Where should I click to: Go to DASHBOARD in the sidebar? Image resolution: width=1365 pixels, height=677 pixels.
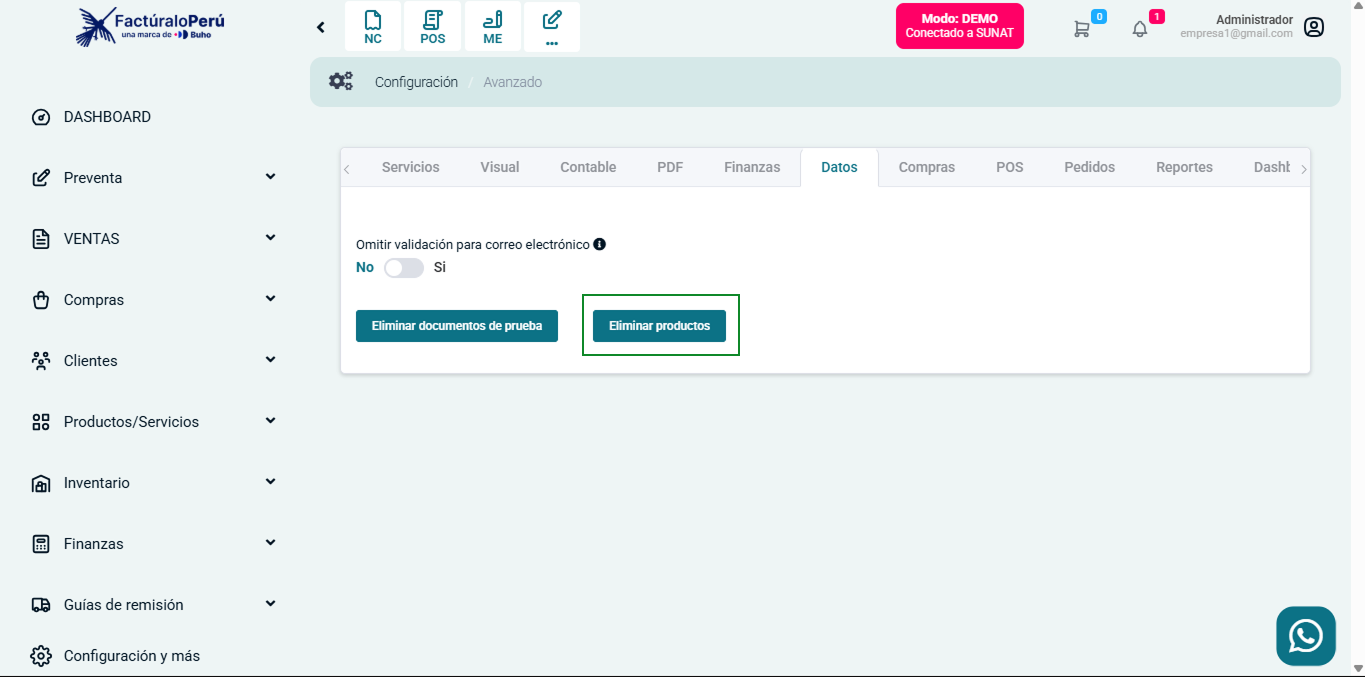point(107,117)
